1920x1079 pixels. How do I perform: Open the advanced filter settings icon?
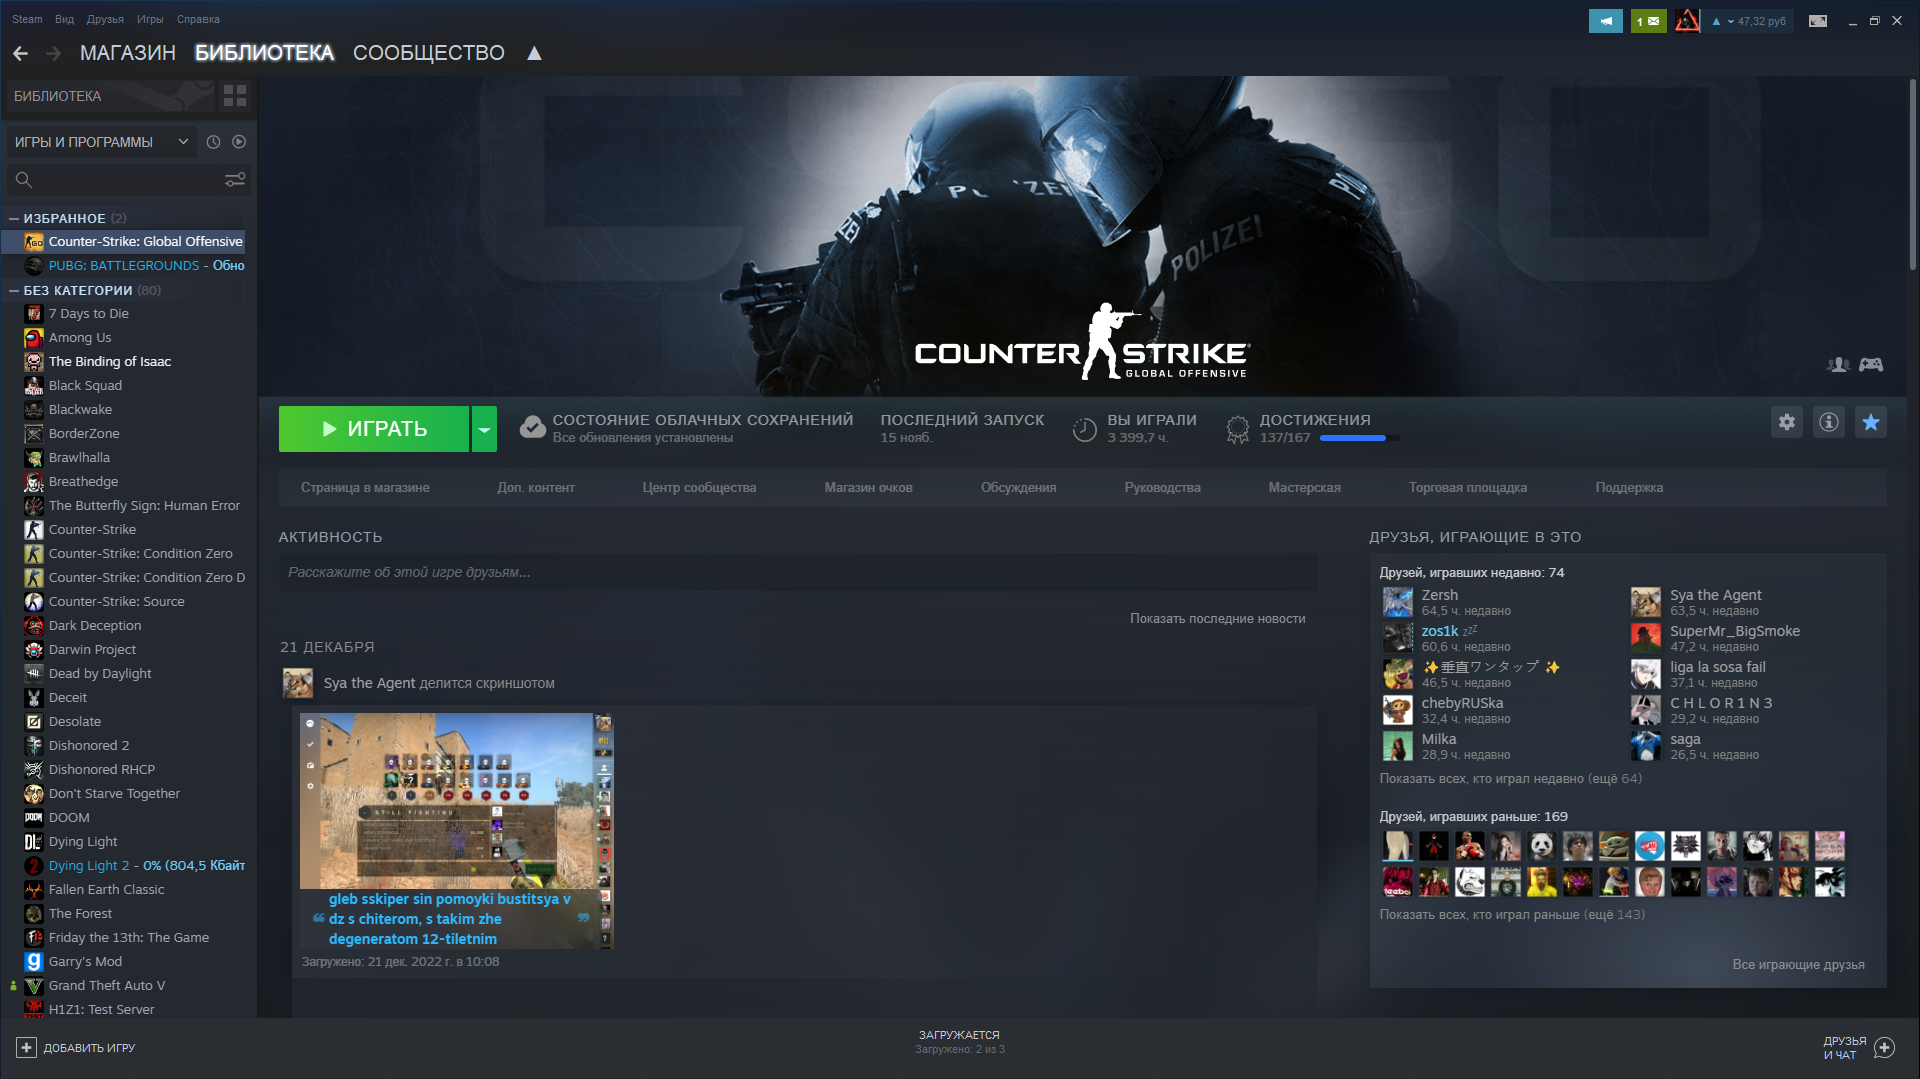(x=235, y=180)
